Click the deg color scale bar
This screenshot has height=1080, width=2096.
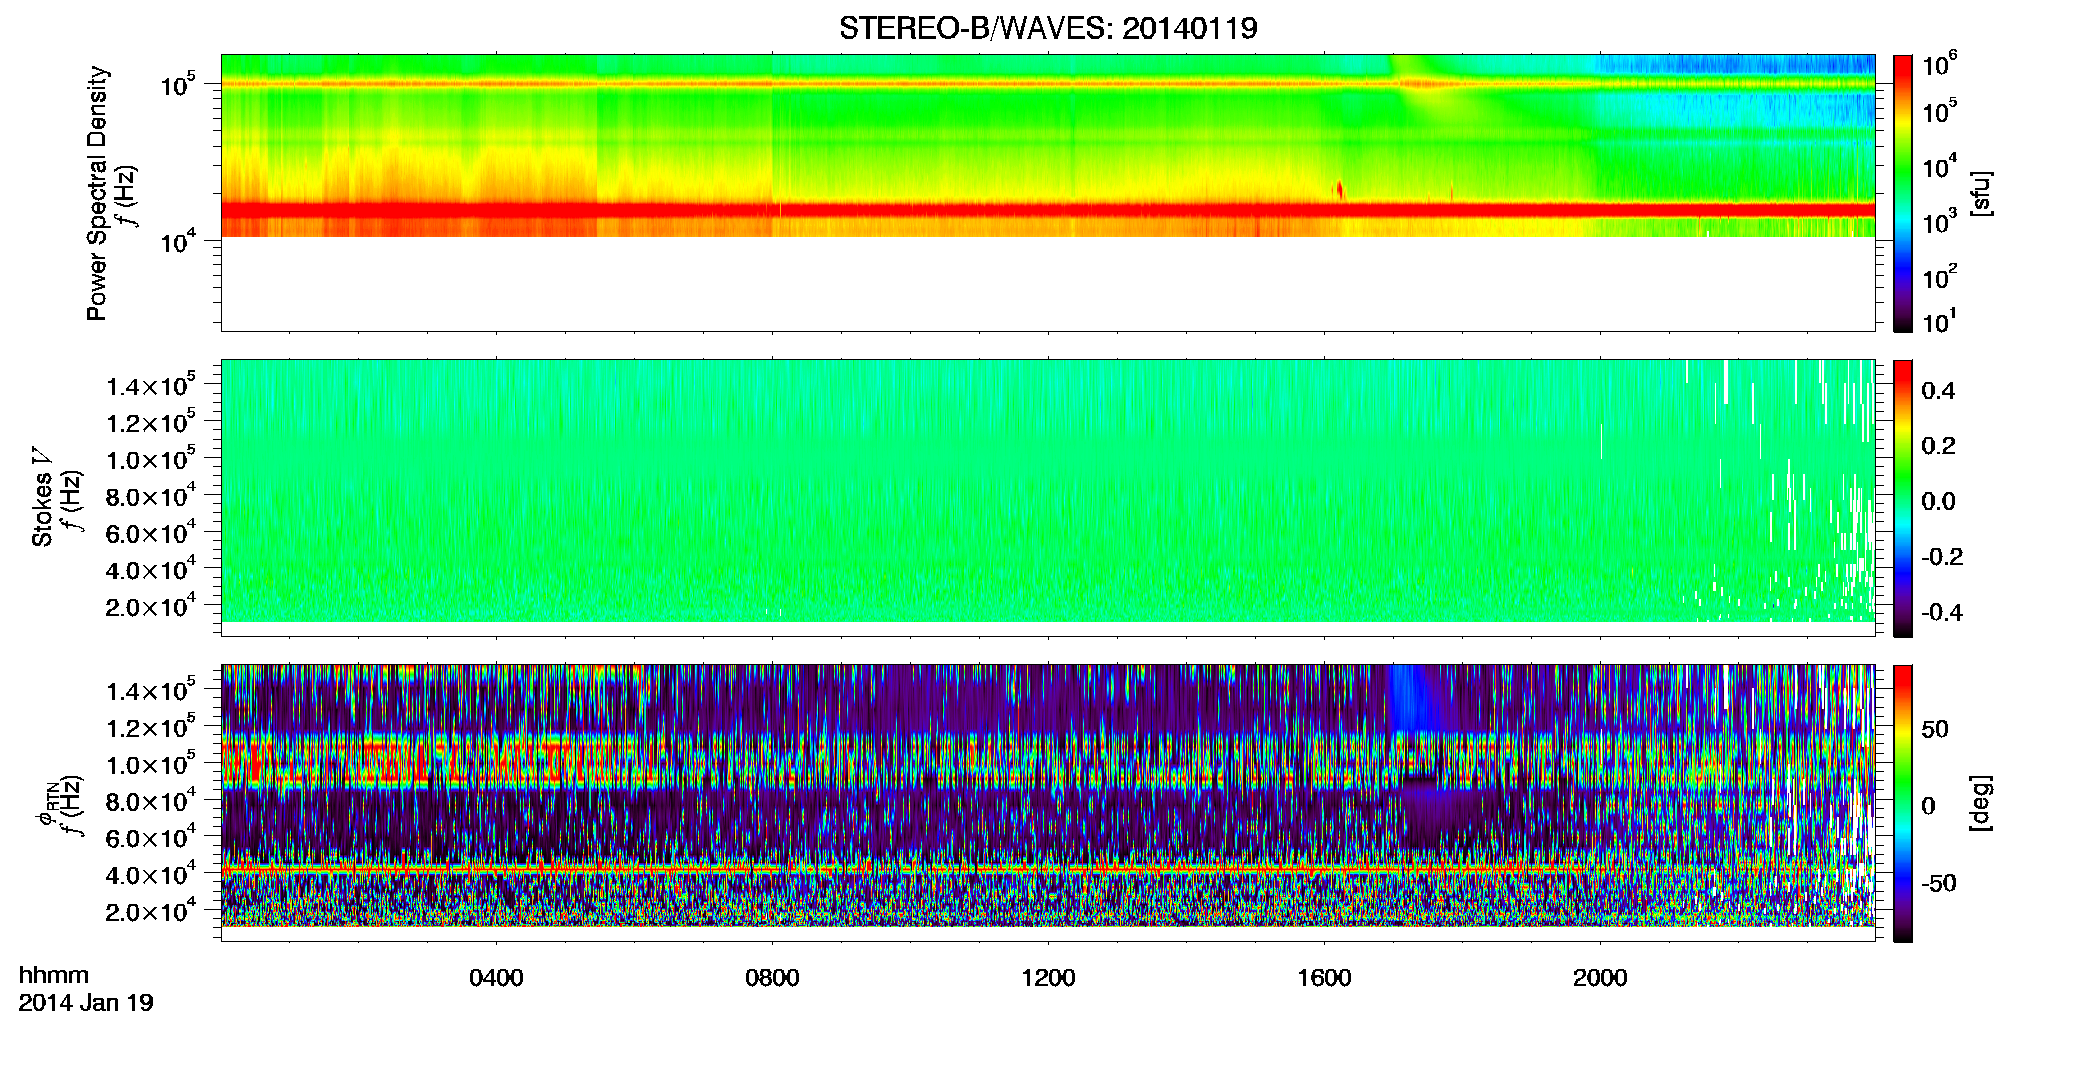point(1903,803)
